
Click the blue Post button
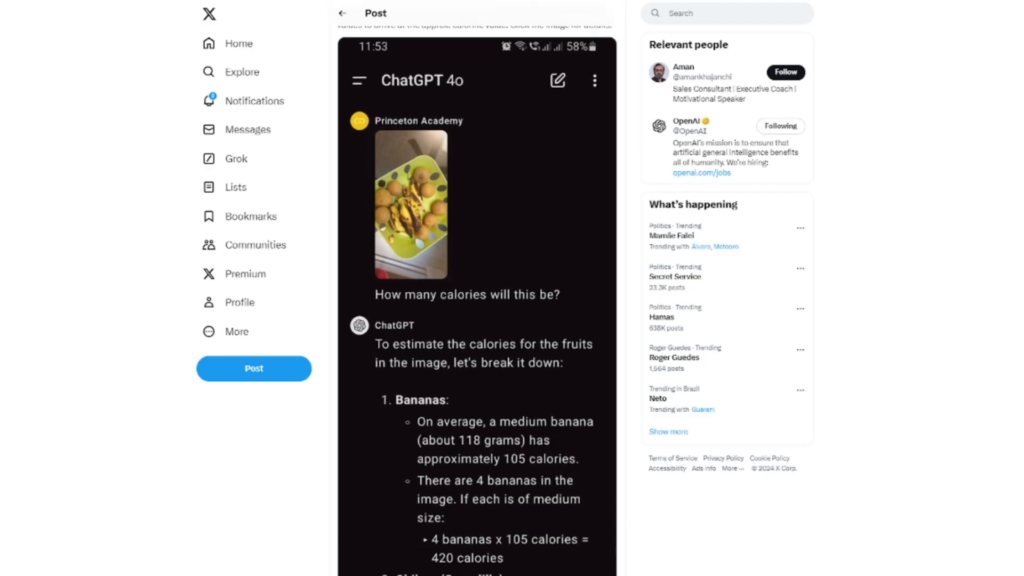pos(254,368)
